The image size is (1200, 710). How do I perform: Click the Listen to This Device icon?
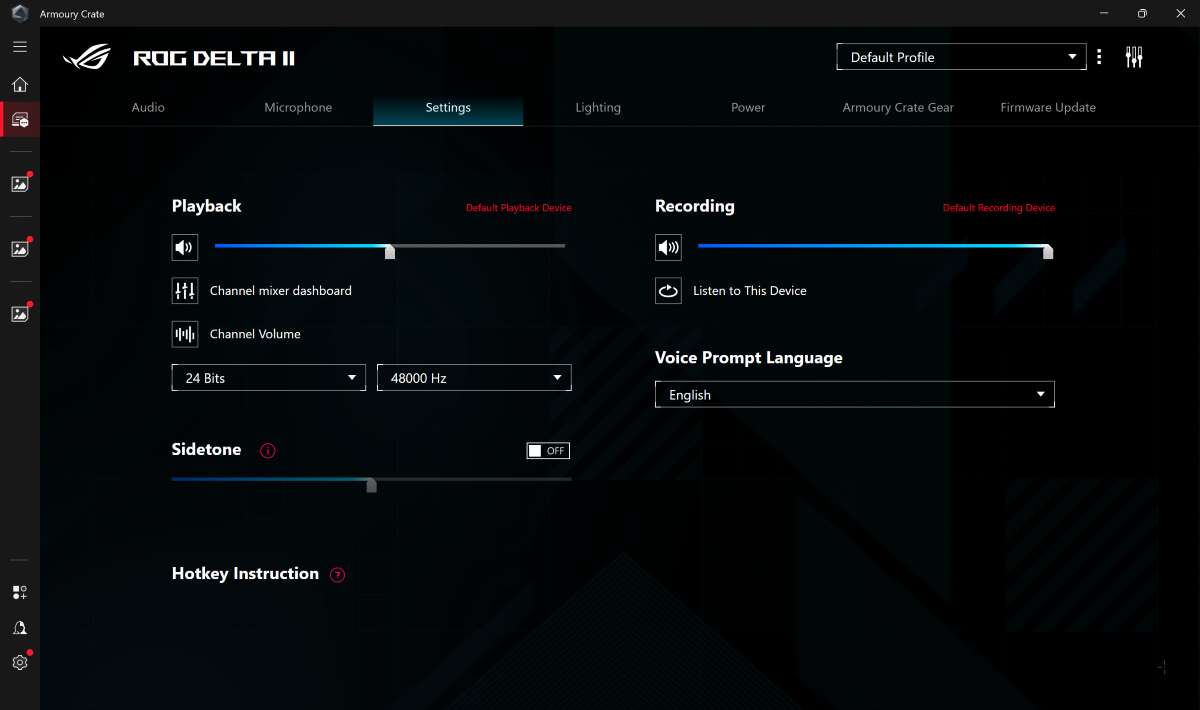coord(668,291)
